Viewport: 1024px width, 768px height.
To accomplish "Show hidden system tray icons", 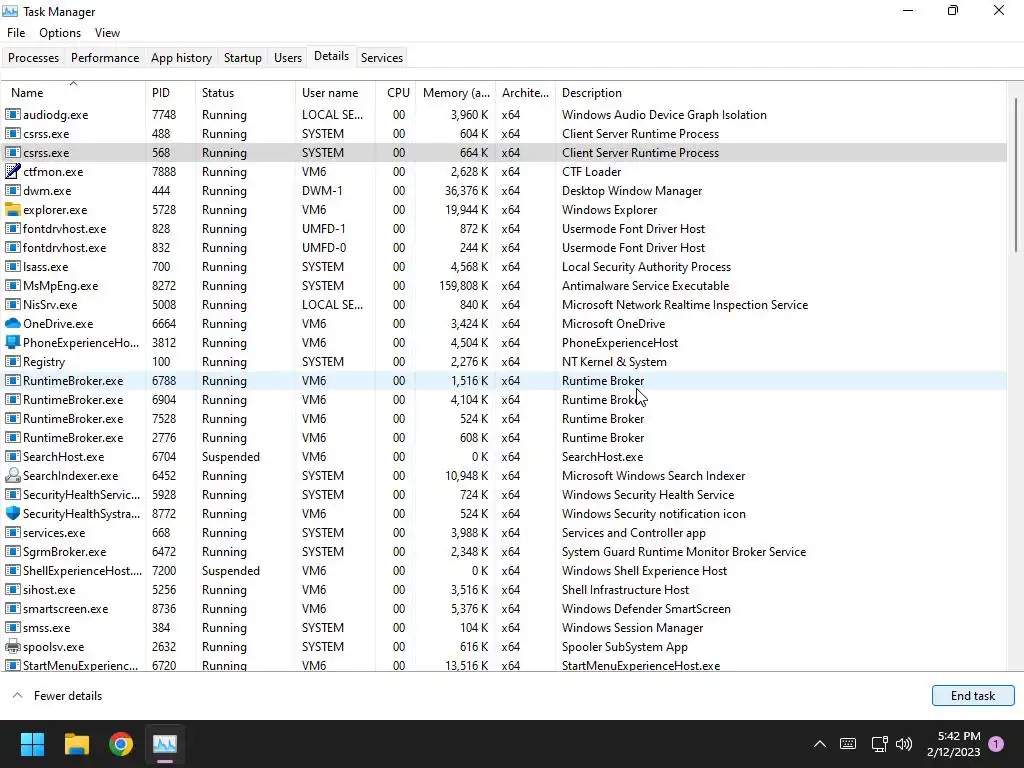I will point(820,744).
